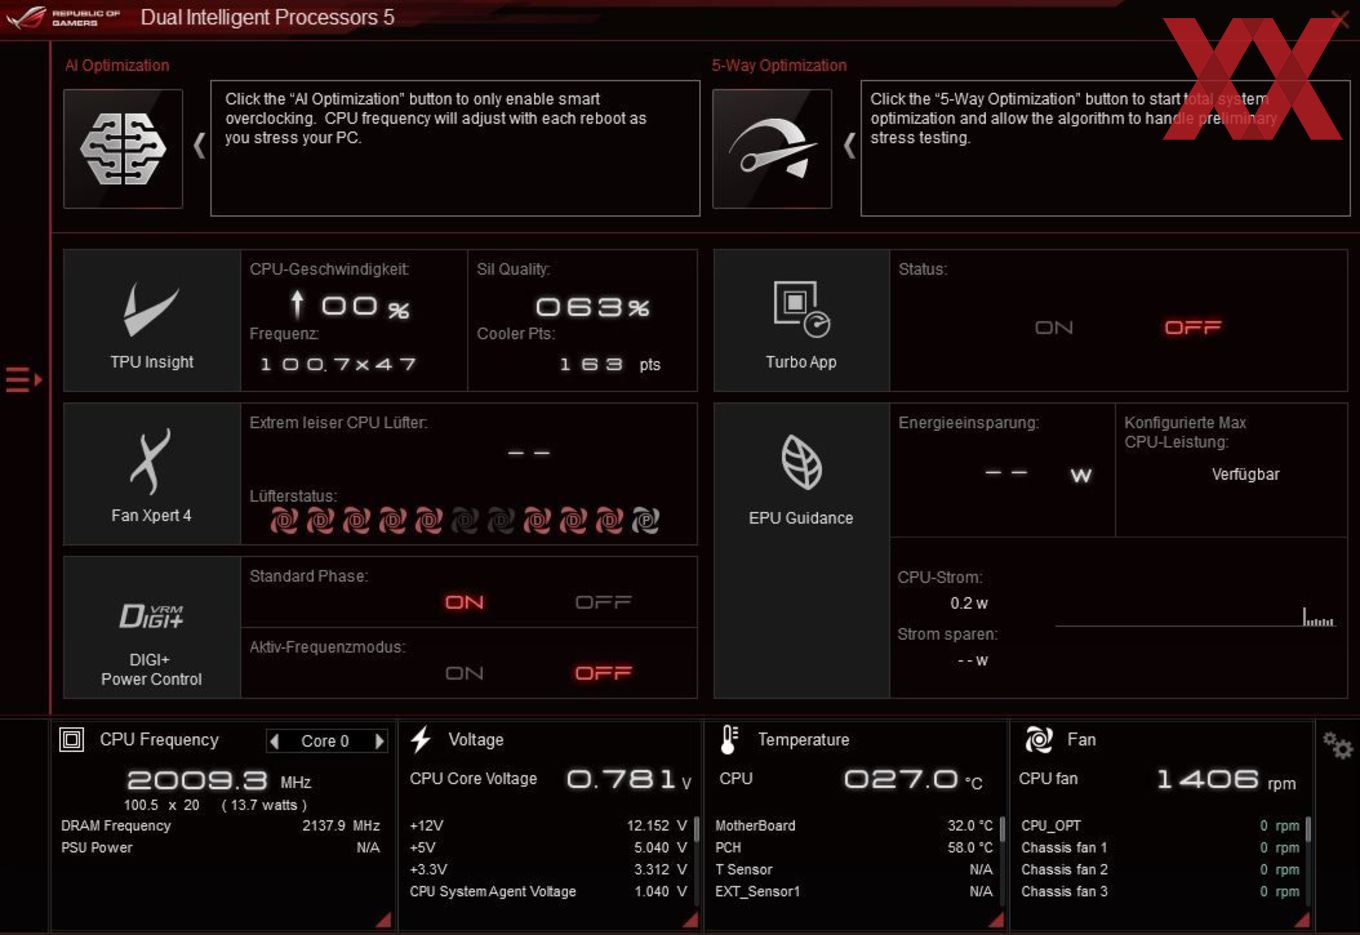Screen dimensions: 1360x935
Task: Set Aktiv-Frequenzmodus to ON
Action: [x=464, y=673]
